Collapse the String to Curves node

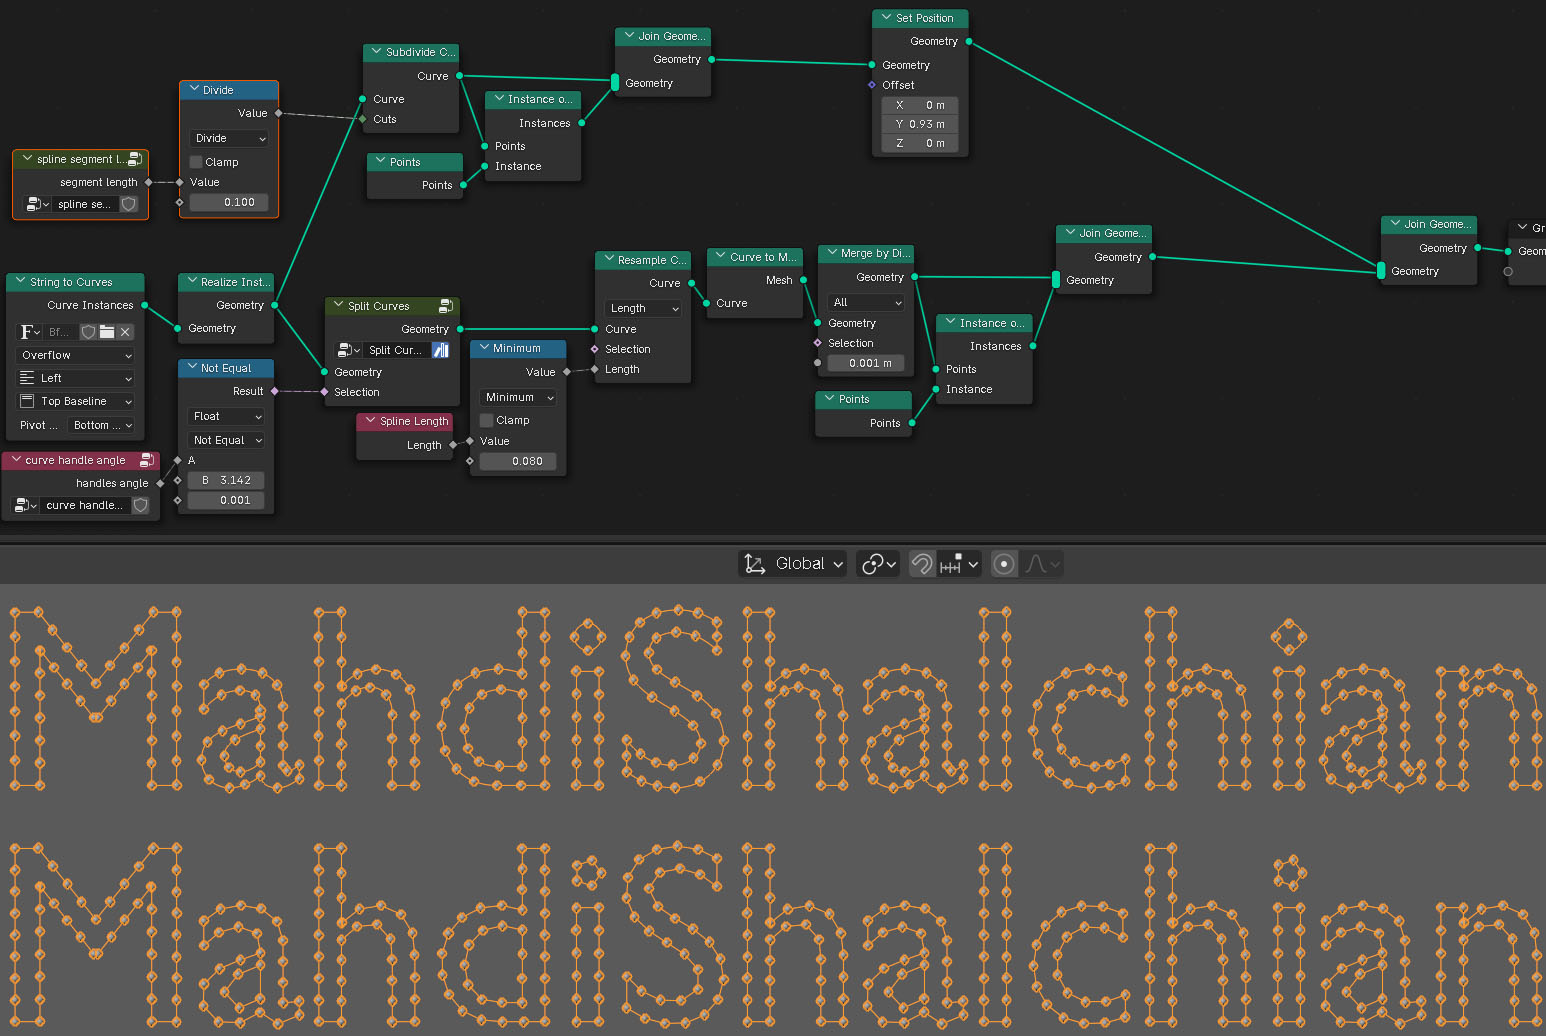coord(20,282)
